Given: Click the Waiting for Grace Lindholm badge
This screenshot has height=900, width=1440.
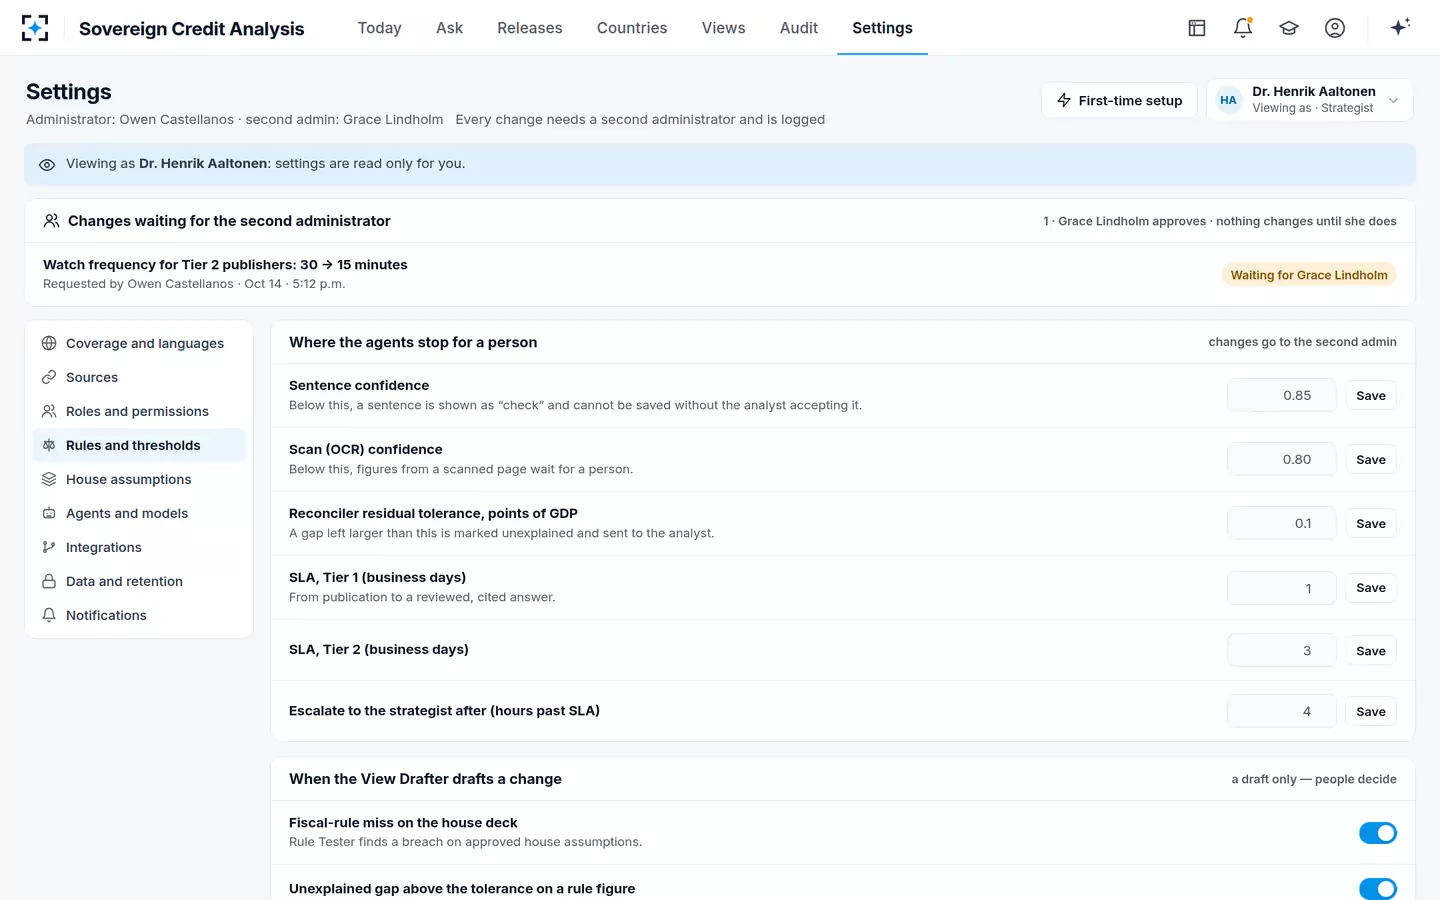Looking at the screenshot, I should (1308, 275).
